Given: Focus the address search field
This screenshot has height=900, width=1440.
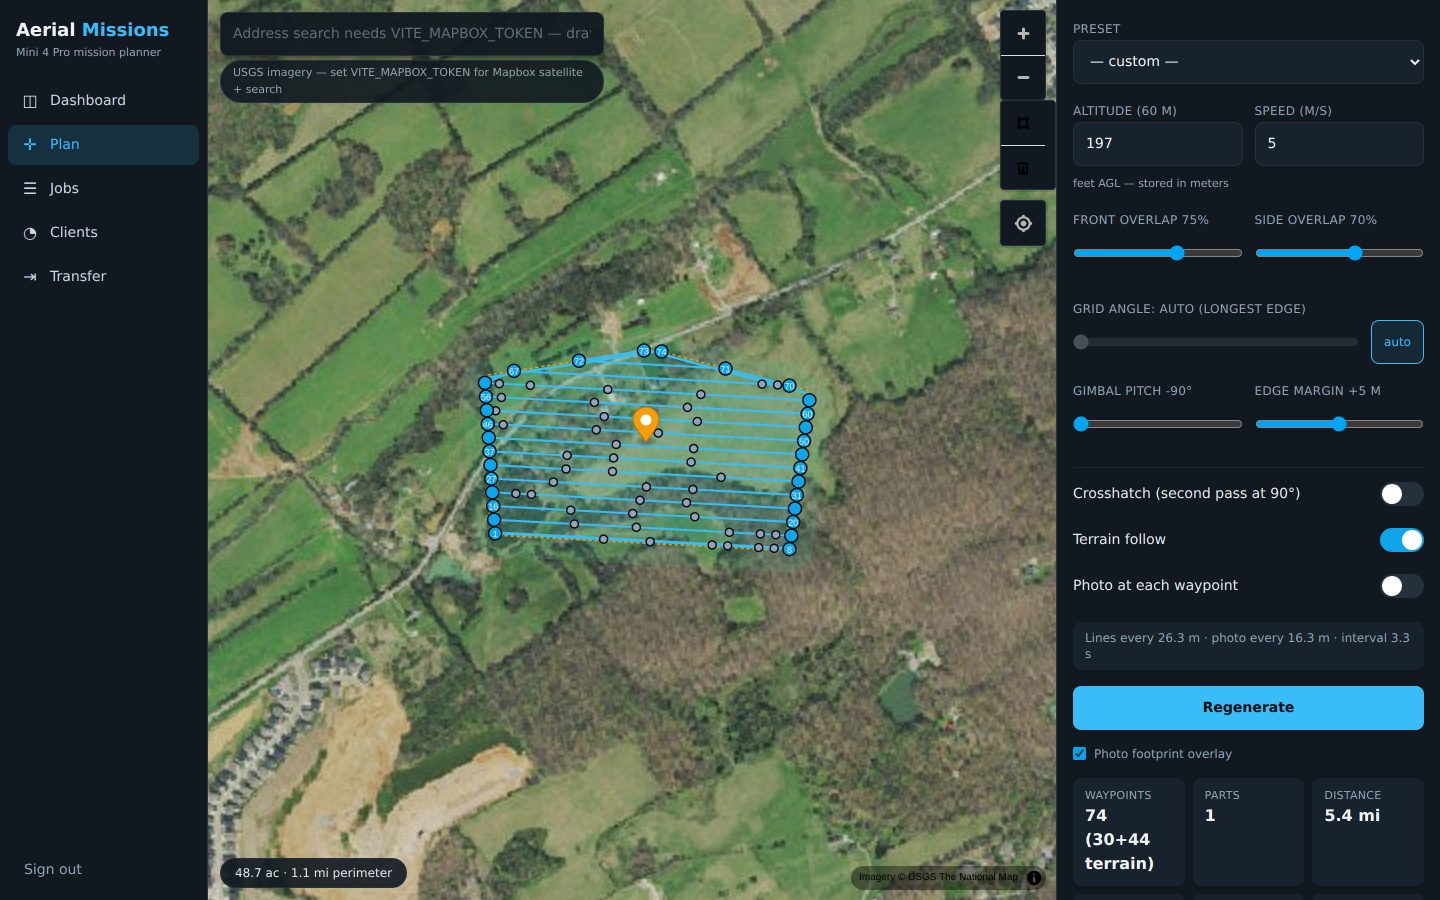Looking at the screenshot, I should [411, 33].
